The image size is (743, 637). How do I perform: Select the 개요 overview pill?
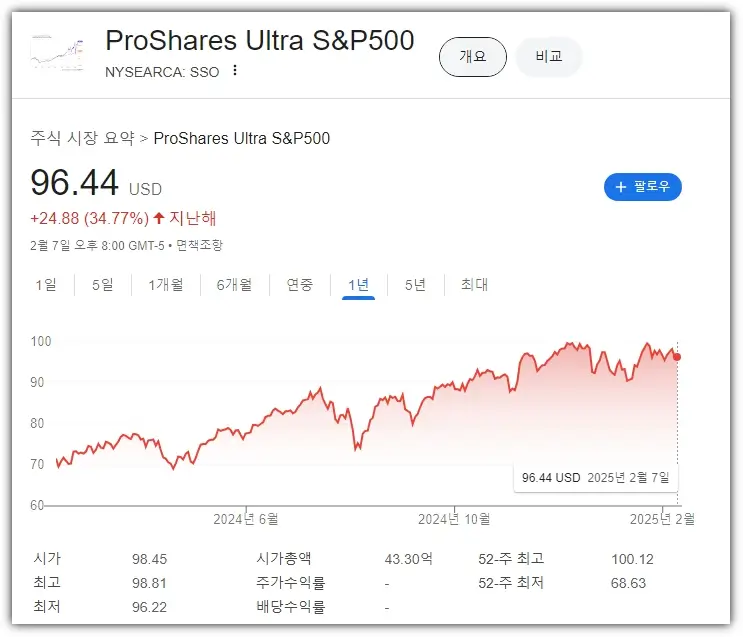(472, 57)
